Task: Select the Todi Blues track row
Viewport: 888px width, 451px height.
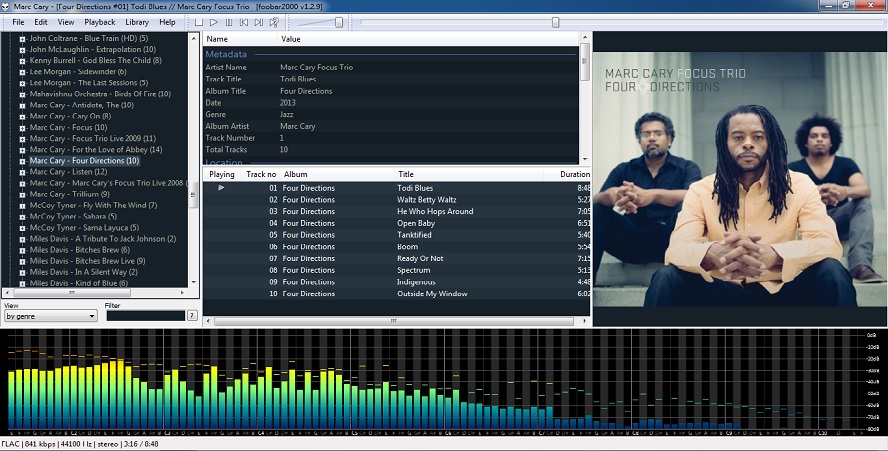Action: [396, 188]
